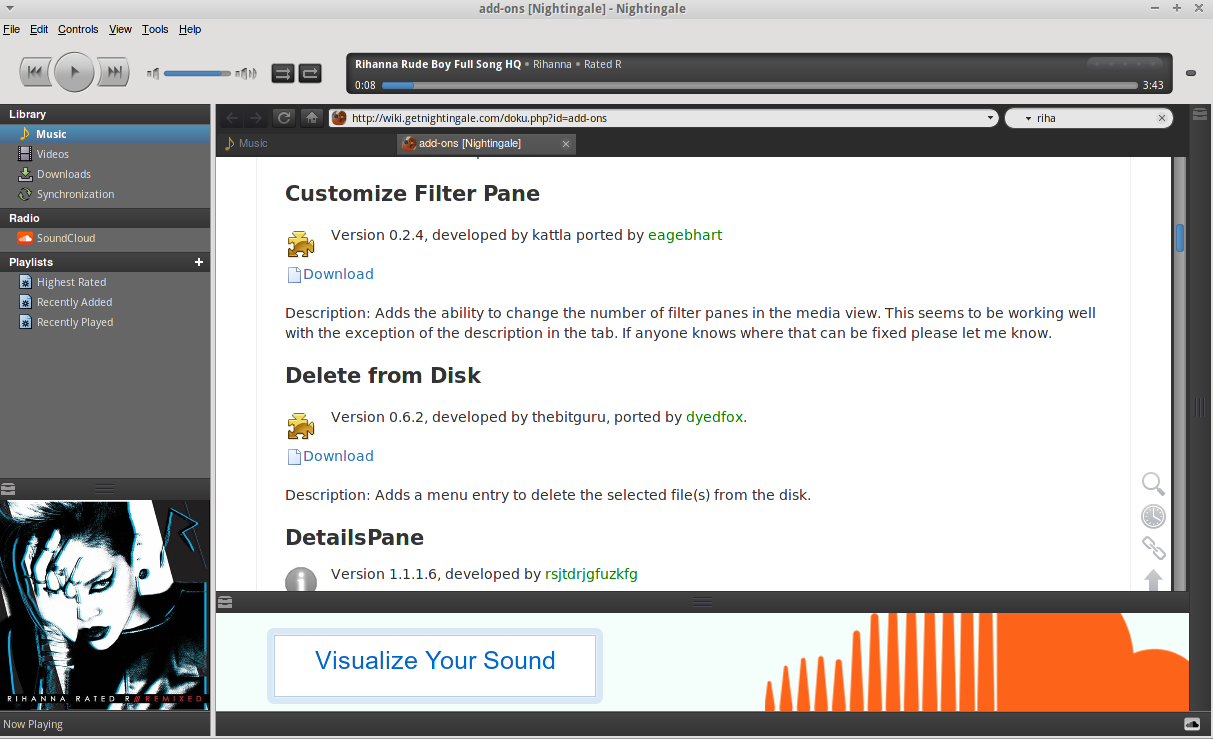
Task: Click the Library section header
Action: [x=105, y=114]
